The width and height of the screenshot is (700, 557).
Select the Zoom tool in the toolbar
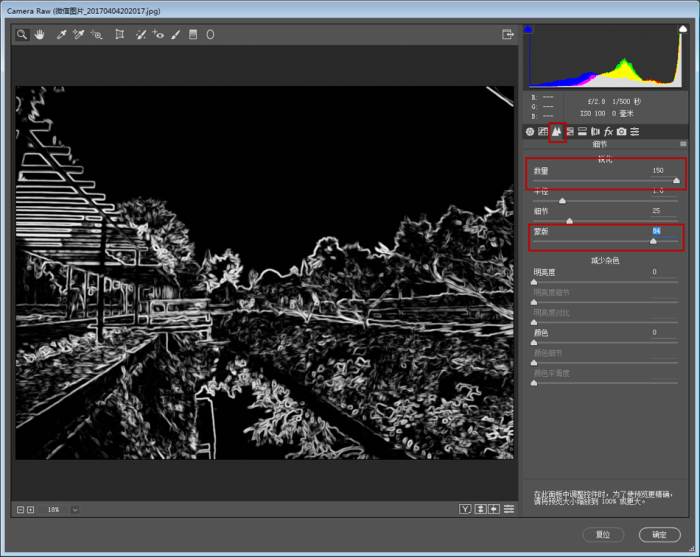[21, 34]
